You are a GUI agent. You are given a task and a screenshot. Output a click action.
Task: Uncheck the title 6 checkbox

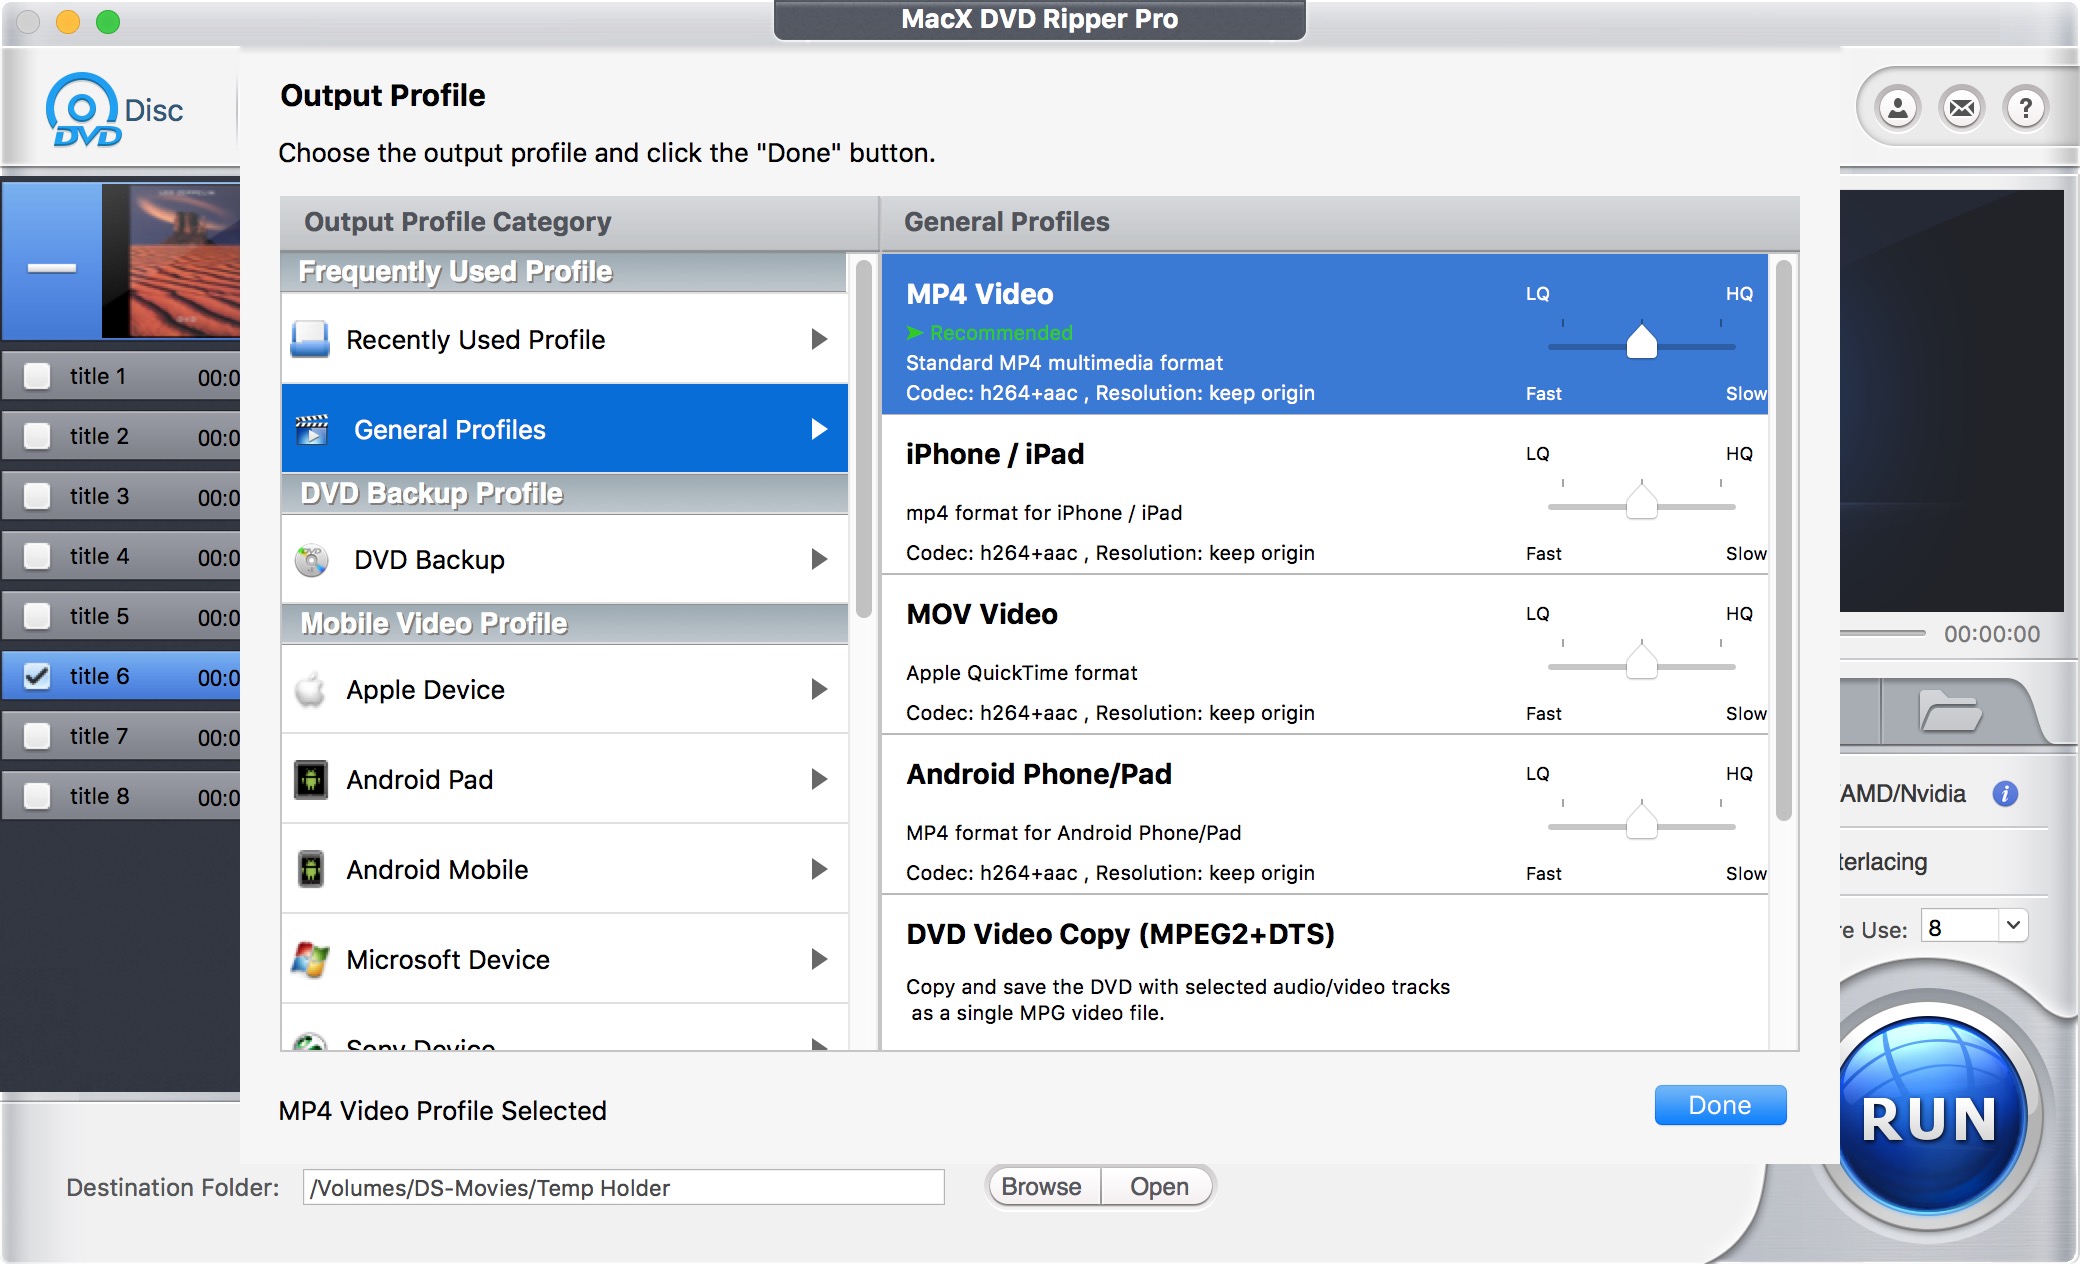[x=37, y=676]
